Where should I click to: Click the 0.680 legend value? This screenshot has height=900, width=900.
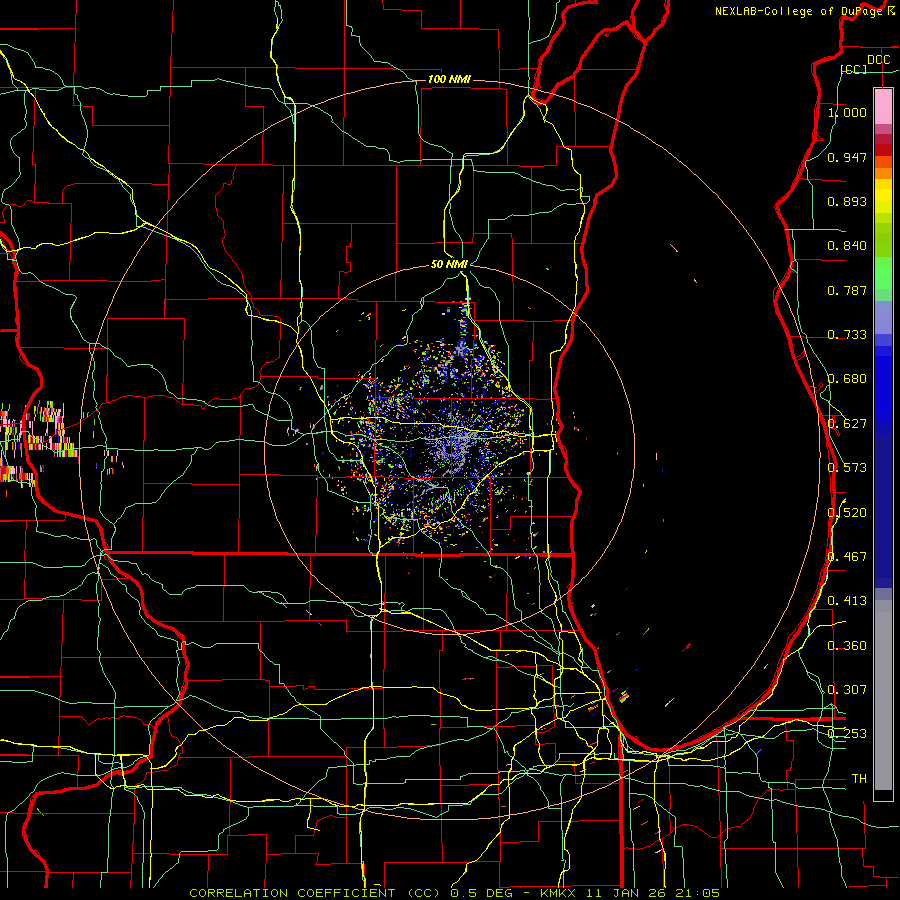click(847, 379)
